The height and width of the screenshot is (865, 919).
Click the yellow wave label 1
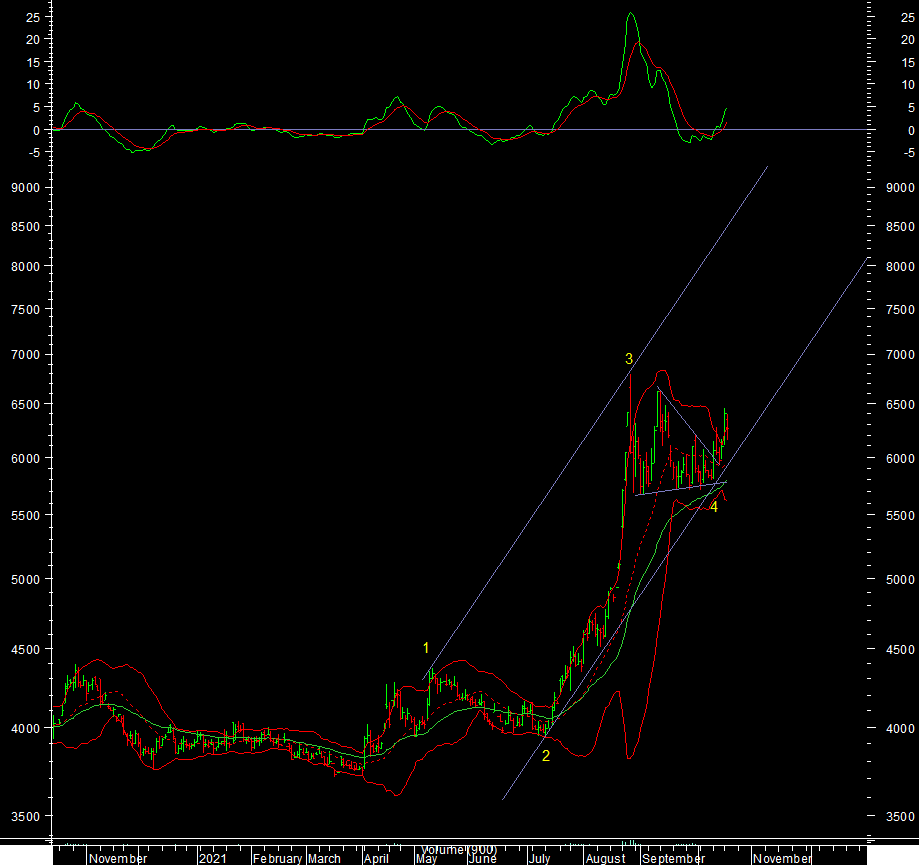pyautogui.click(x=426, y=648)
